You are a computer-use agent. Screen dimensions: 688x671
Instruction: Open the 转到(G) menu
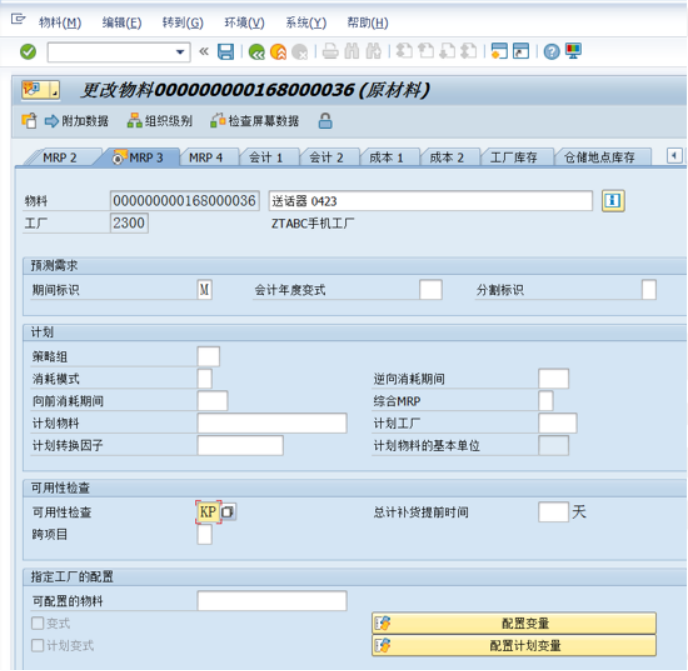pos(183,22)
